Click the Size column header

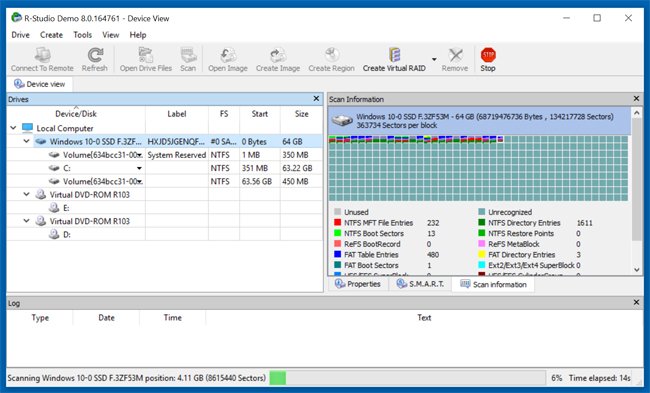click(x=301, y=114)
